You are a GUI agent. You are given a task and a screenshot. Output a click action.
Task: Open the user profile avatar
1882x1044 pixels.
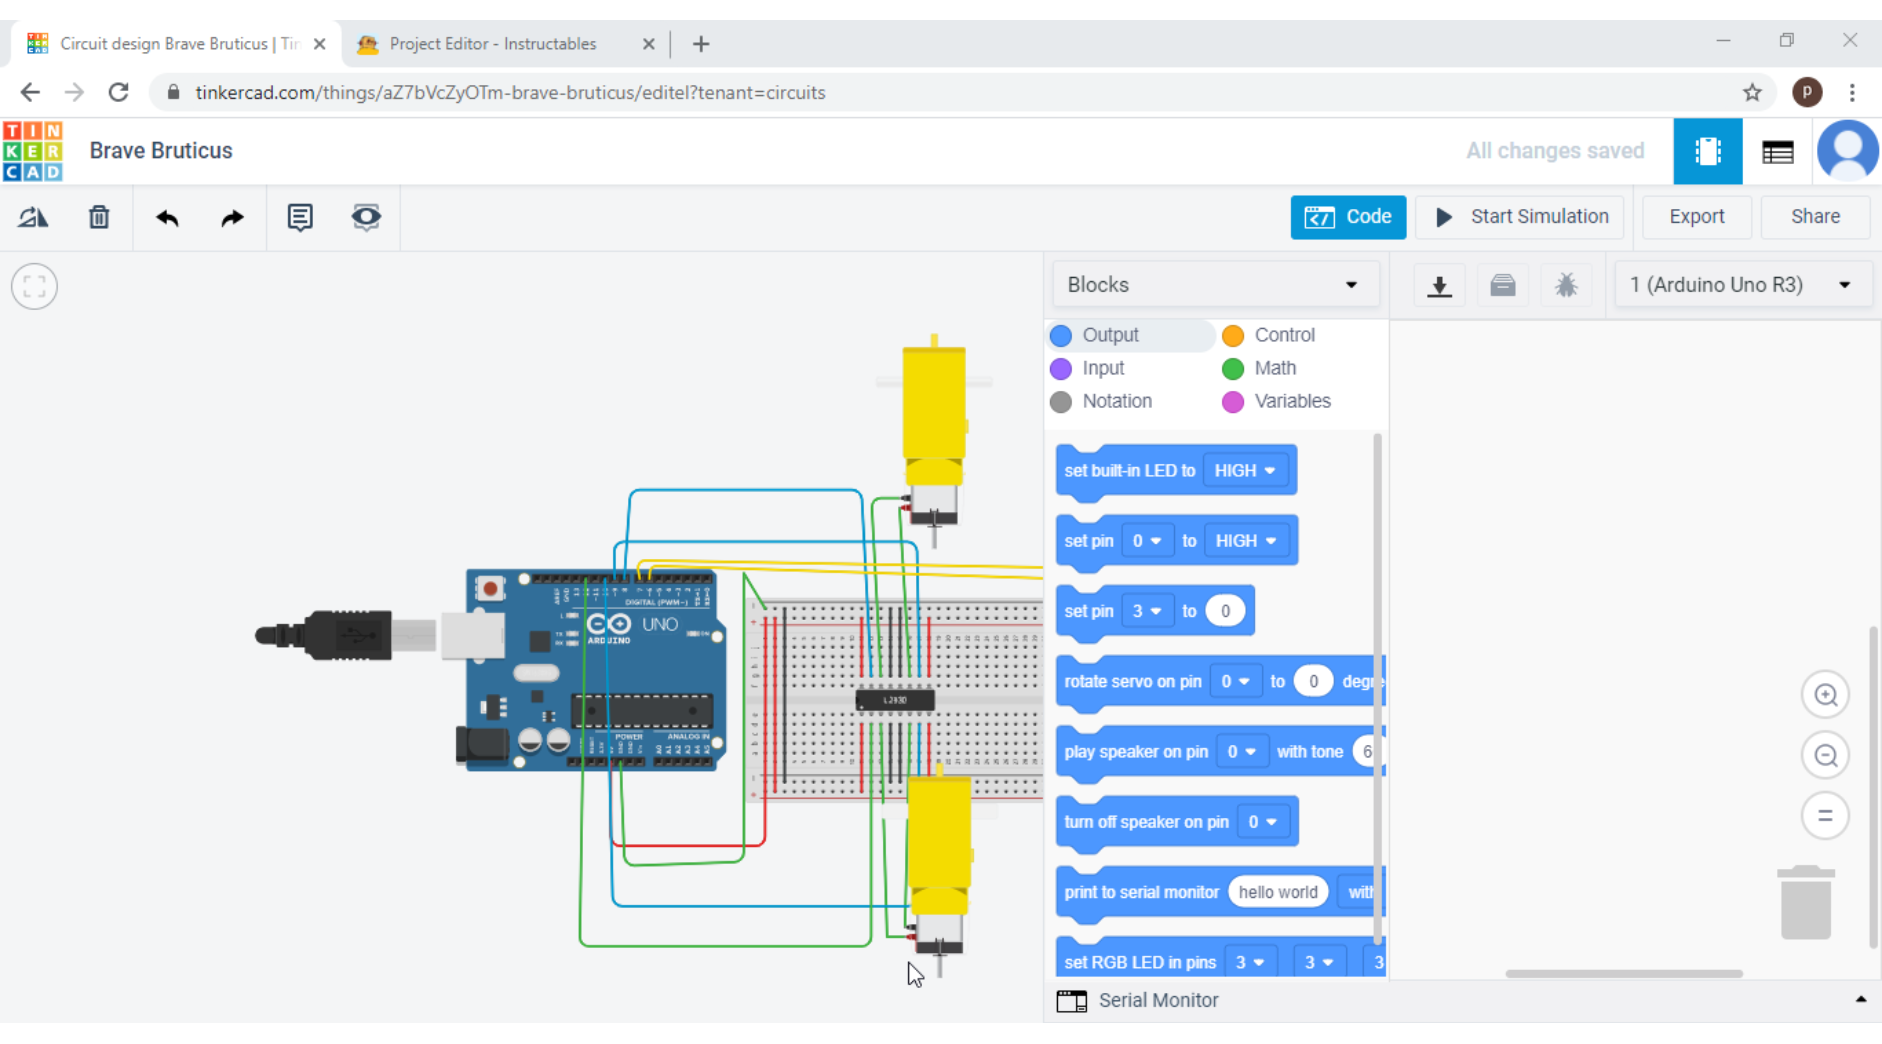click(1847, 151)
